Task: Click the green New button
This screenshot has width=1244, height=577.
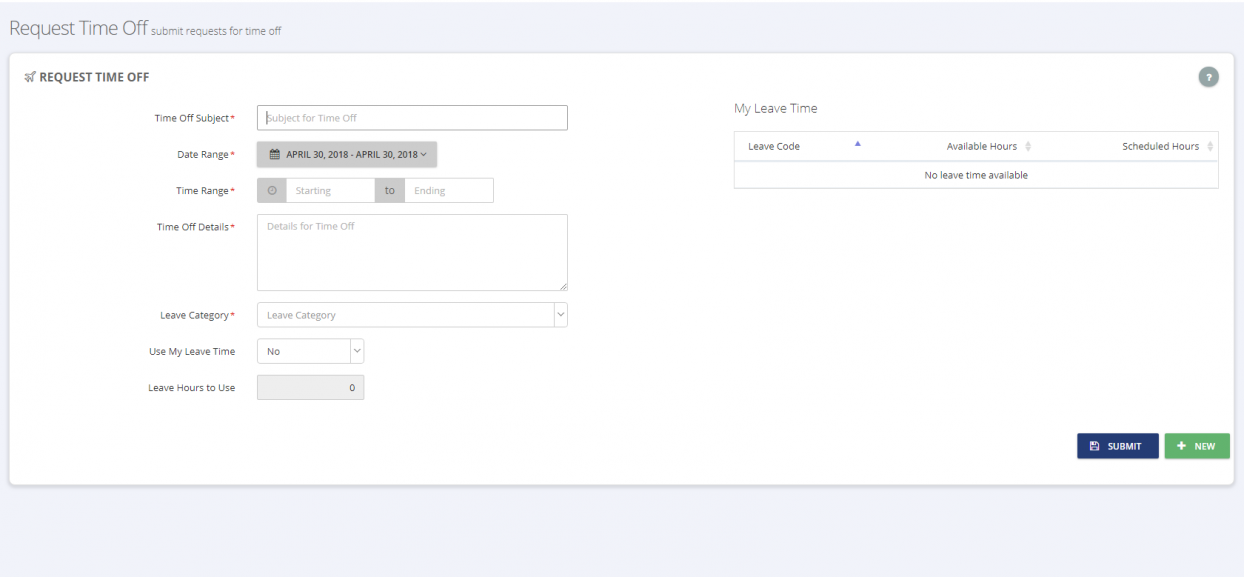Action: (x=1197, y=446)
